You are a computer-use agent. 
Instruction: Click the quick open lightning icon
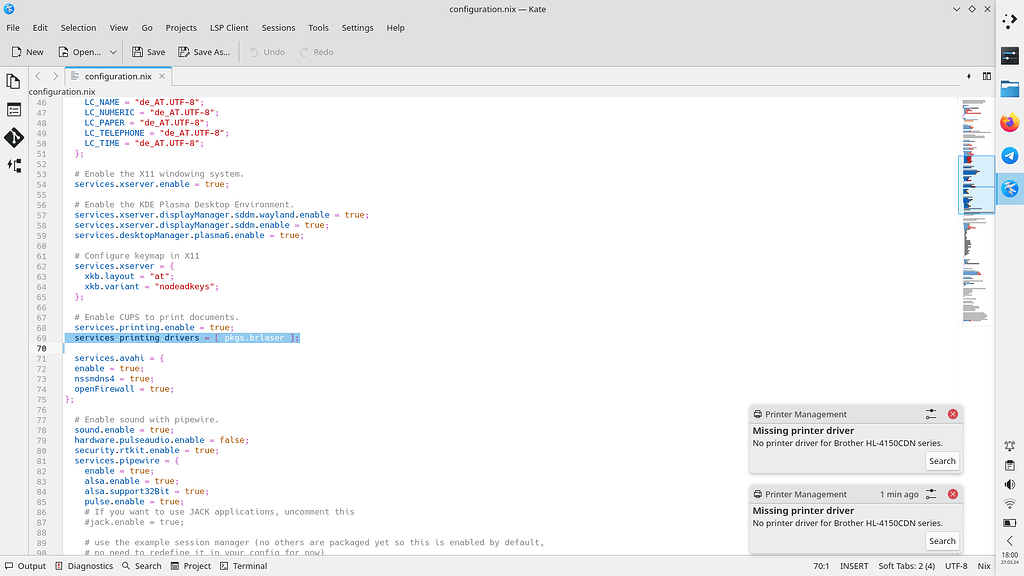pyautogui.click(x=968, y=76)
